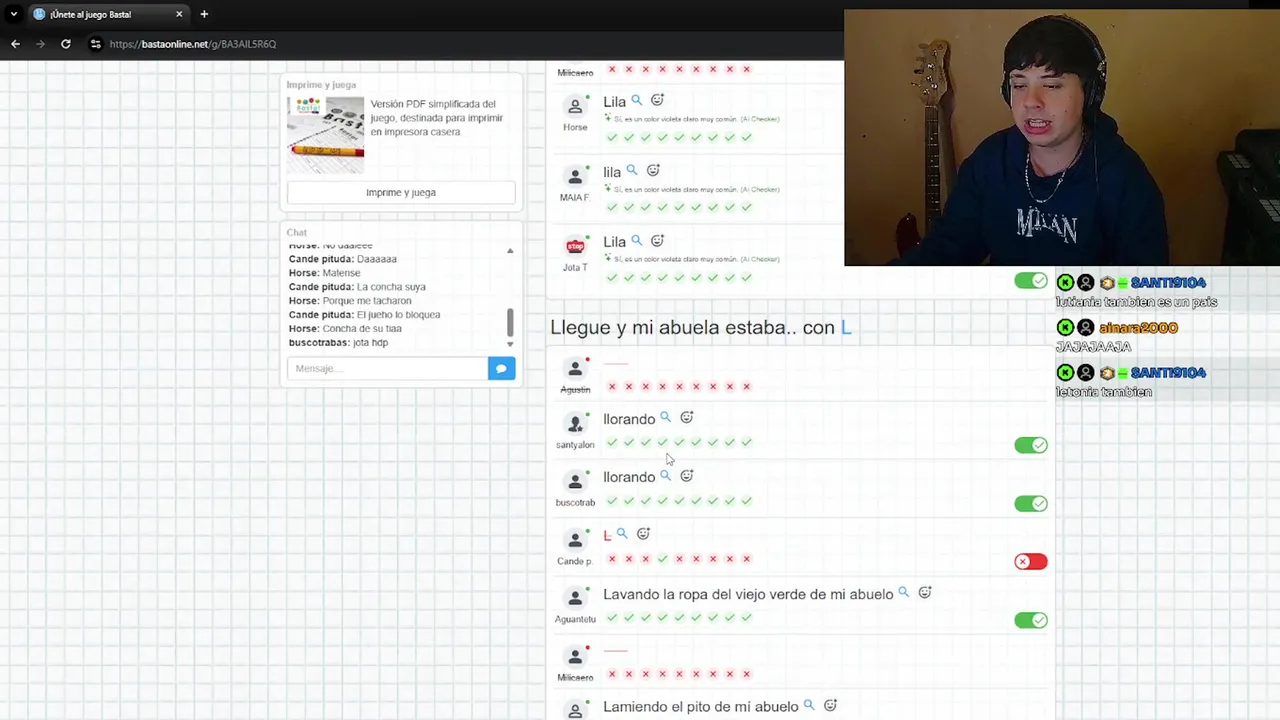Add emoji reaction to Jota T's Lila
This screenshot has width=1280, height=720.
[x=657, y=241]
